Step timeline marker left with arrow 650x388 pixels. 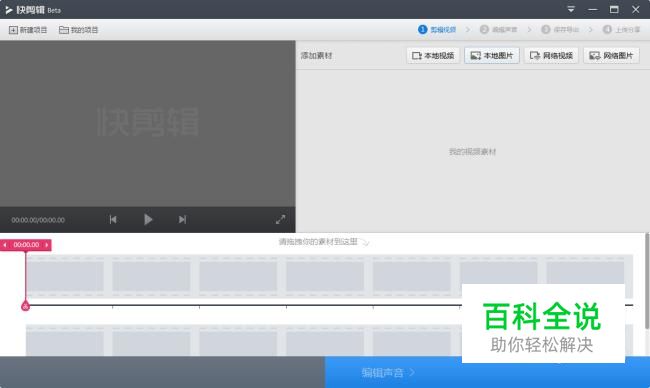pyautogui.click(x=5, y=245)
